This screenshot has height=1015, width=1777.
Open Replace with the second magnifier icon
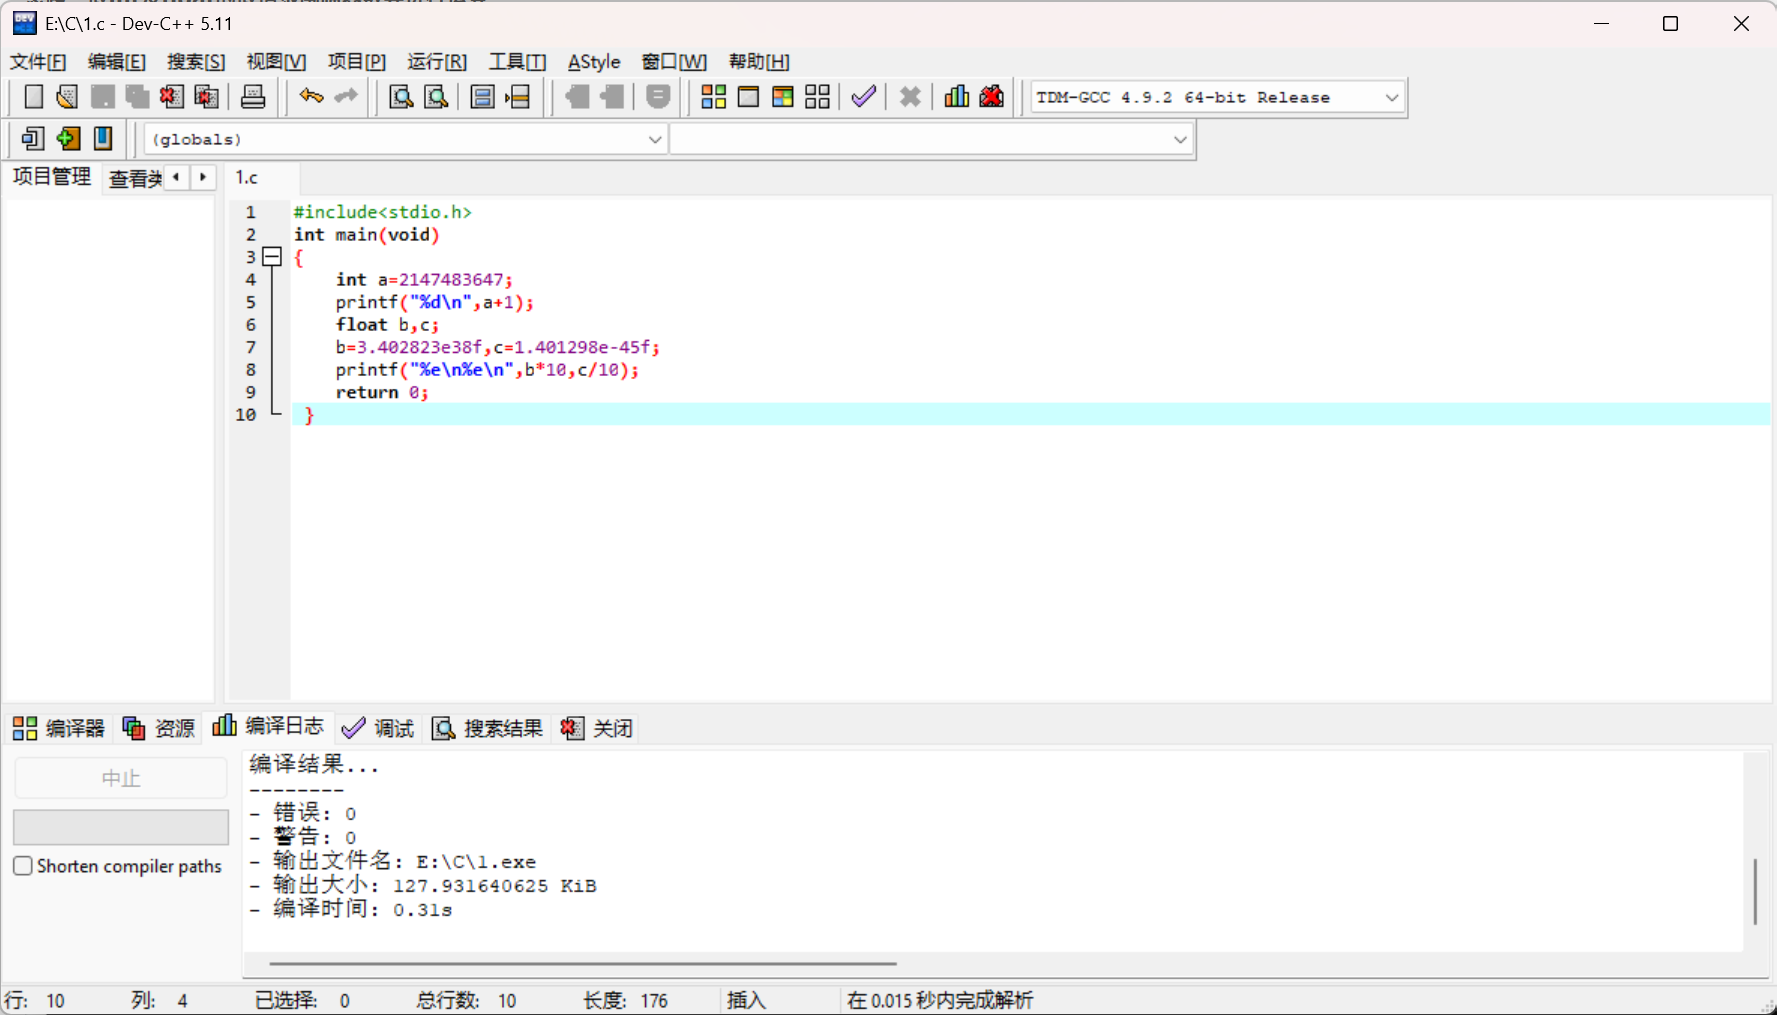point(436,97)
